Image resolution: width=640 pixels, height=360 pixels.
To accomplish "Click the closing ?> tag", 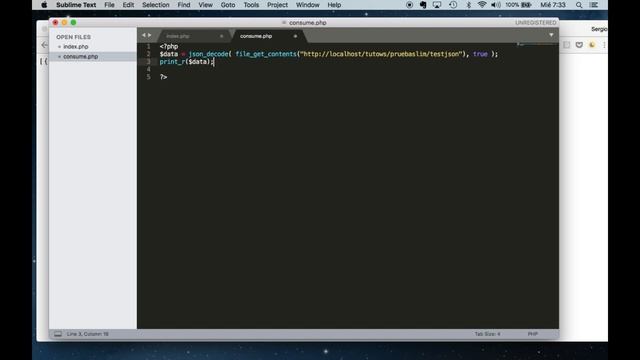I will tap(163, 77).
